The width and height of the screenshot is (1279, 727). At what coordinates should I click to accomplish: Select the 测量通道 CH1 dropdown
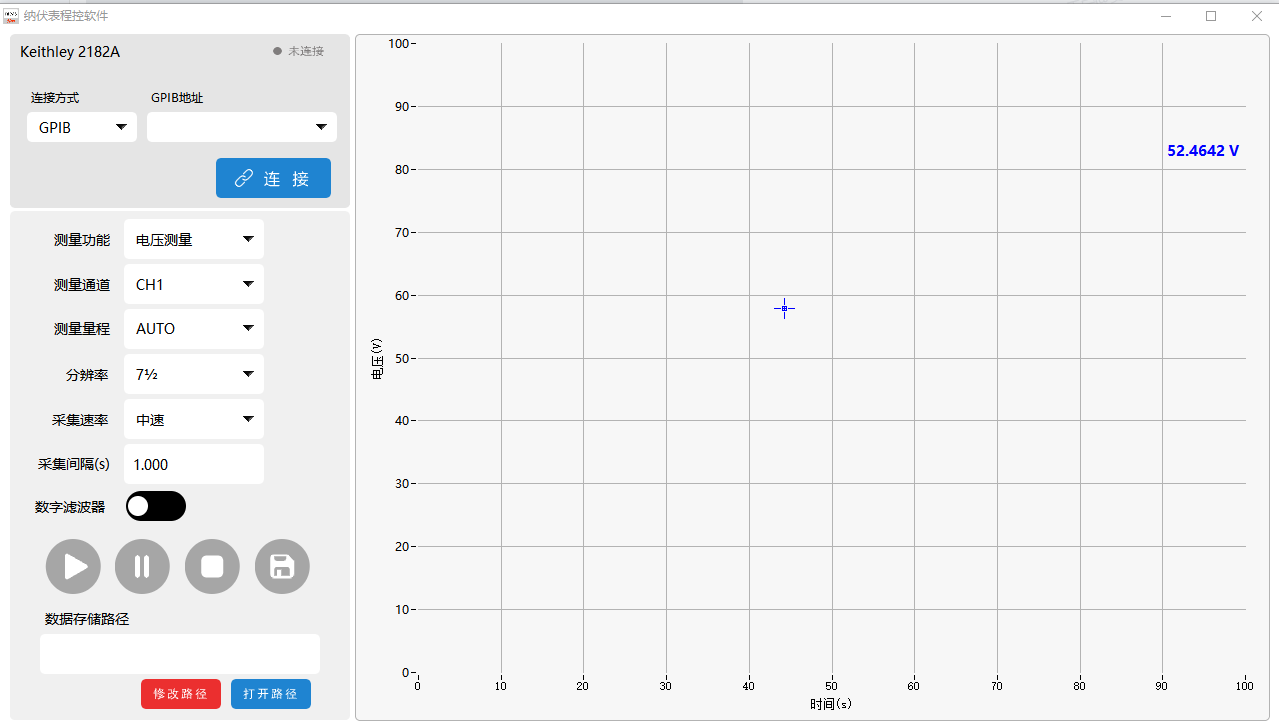coord(194,284)
